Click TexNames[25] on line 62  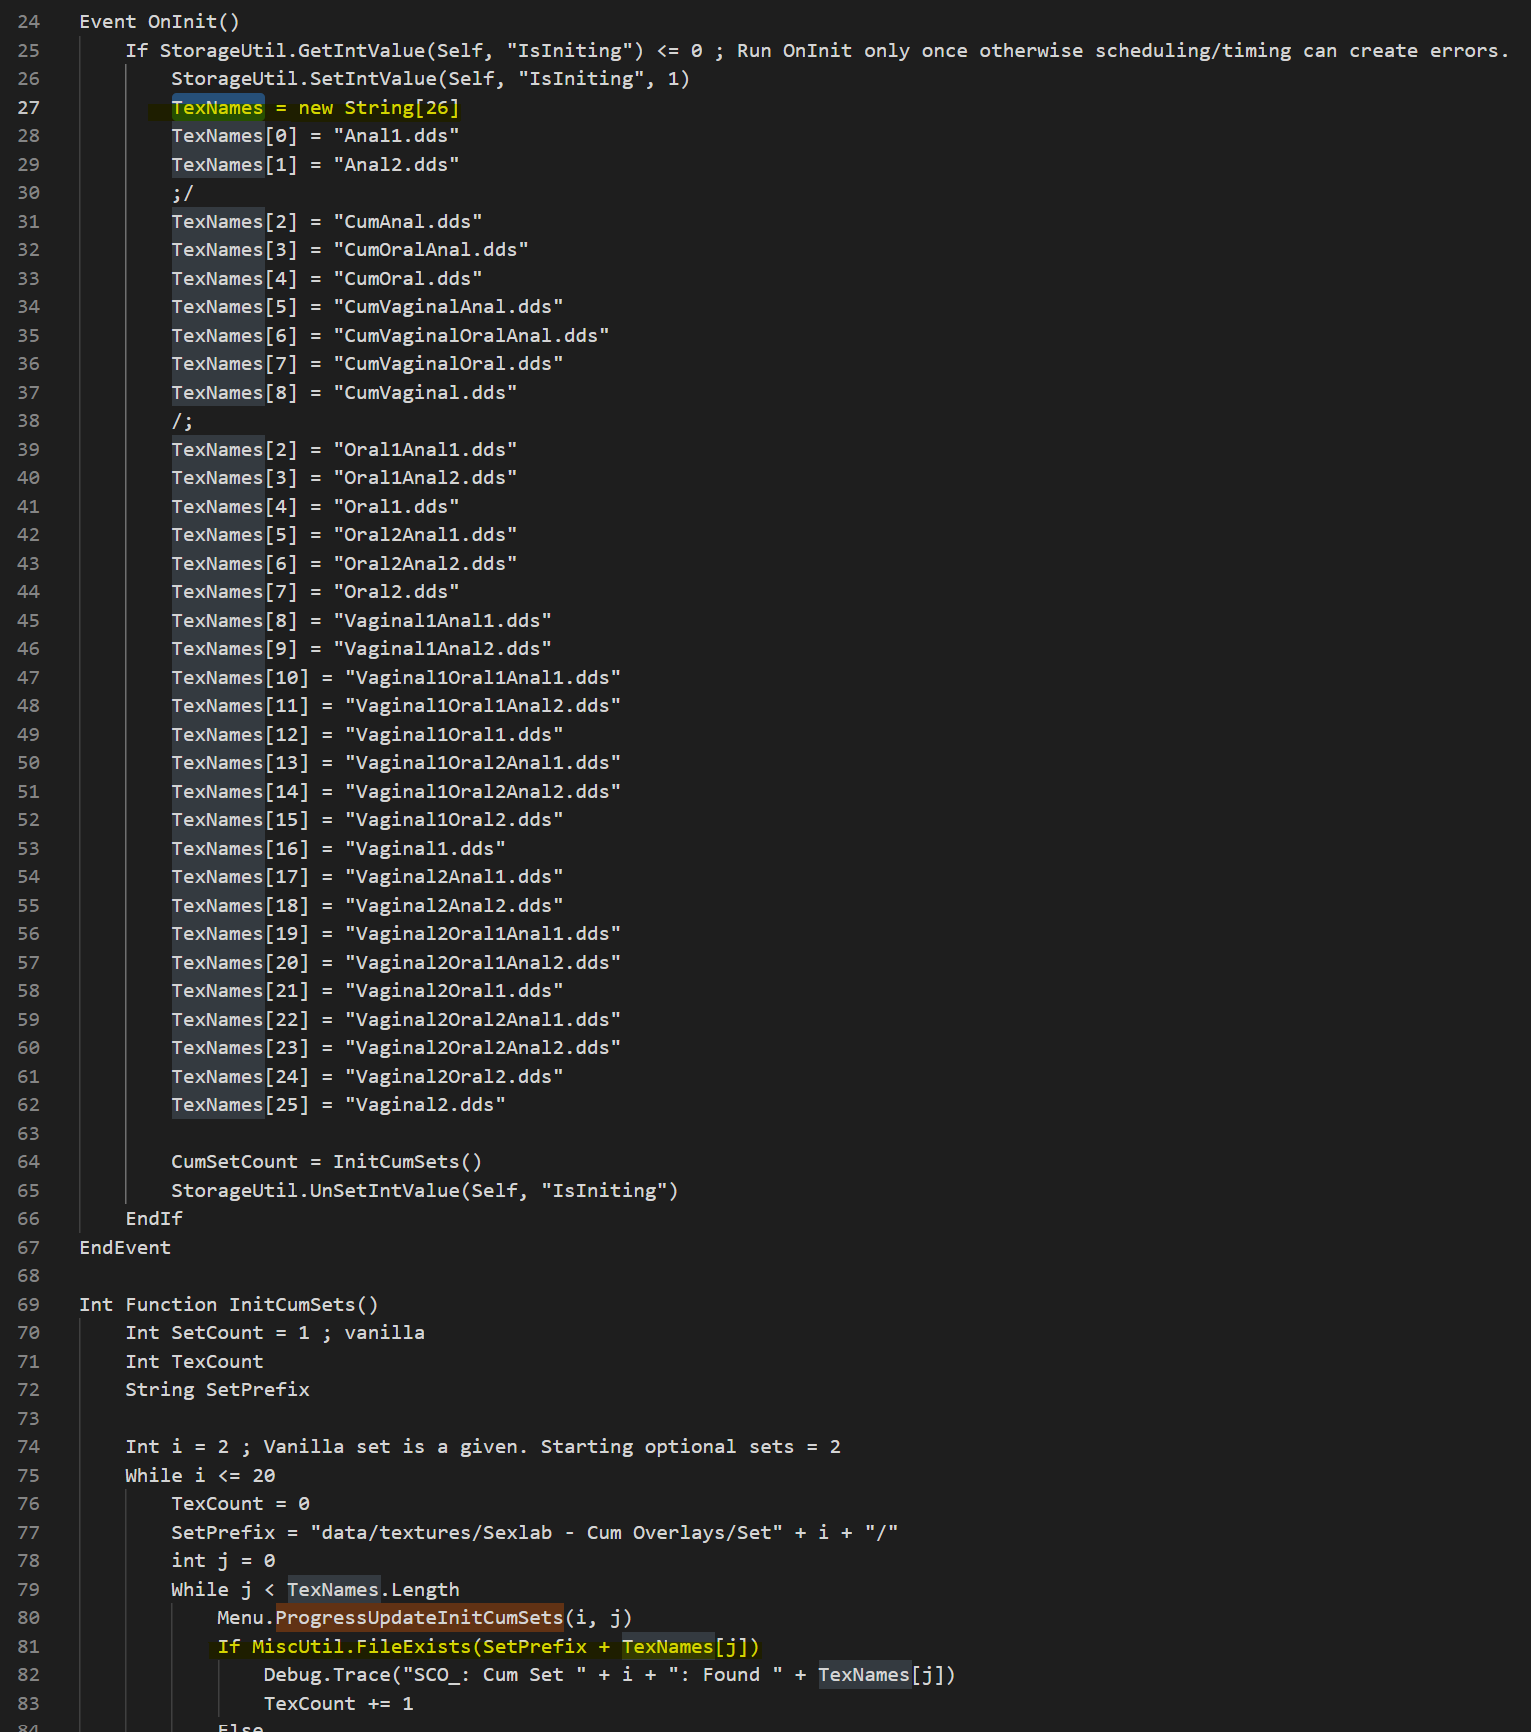pos(240,1105)
